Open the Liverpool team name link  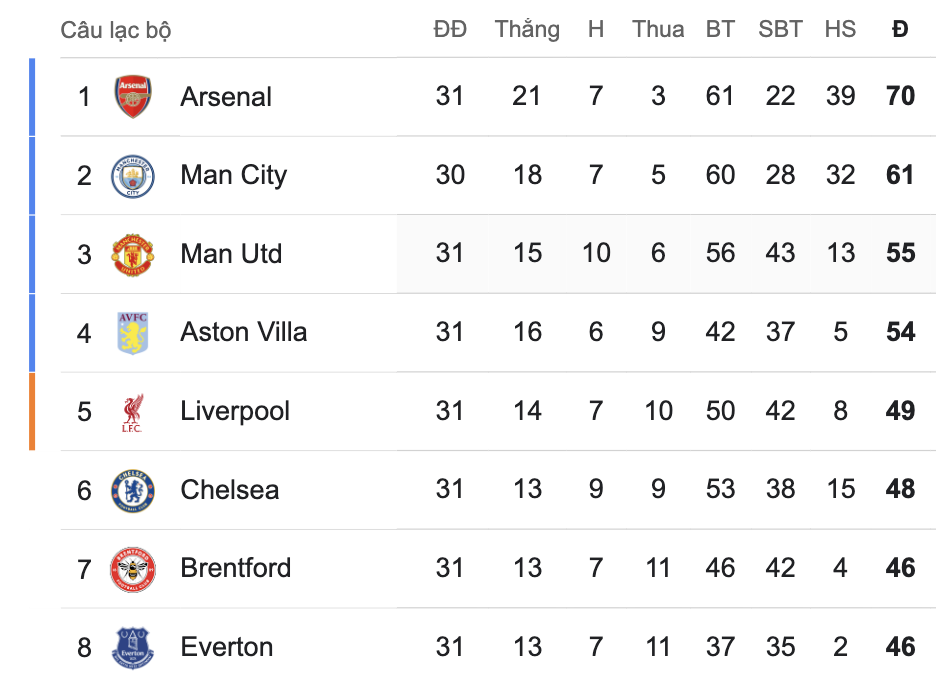tap(235, 411)
